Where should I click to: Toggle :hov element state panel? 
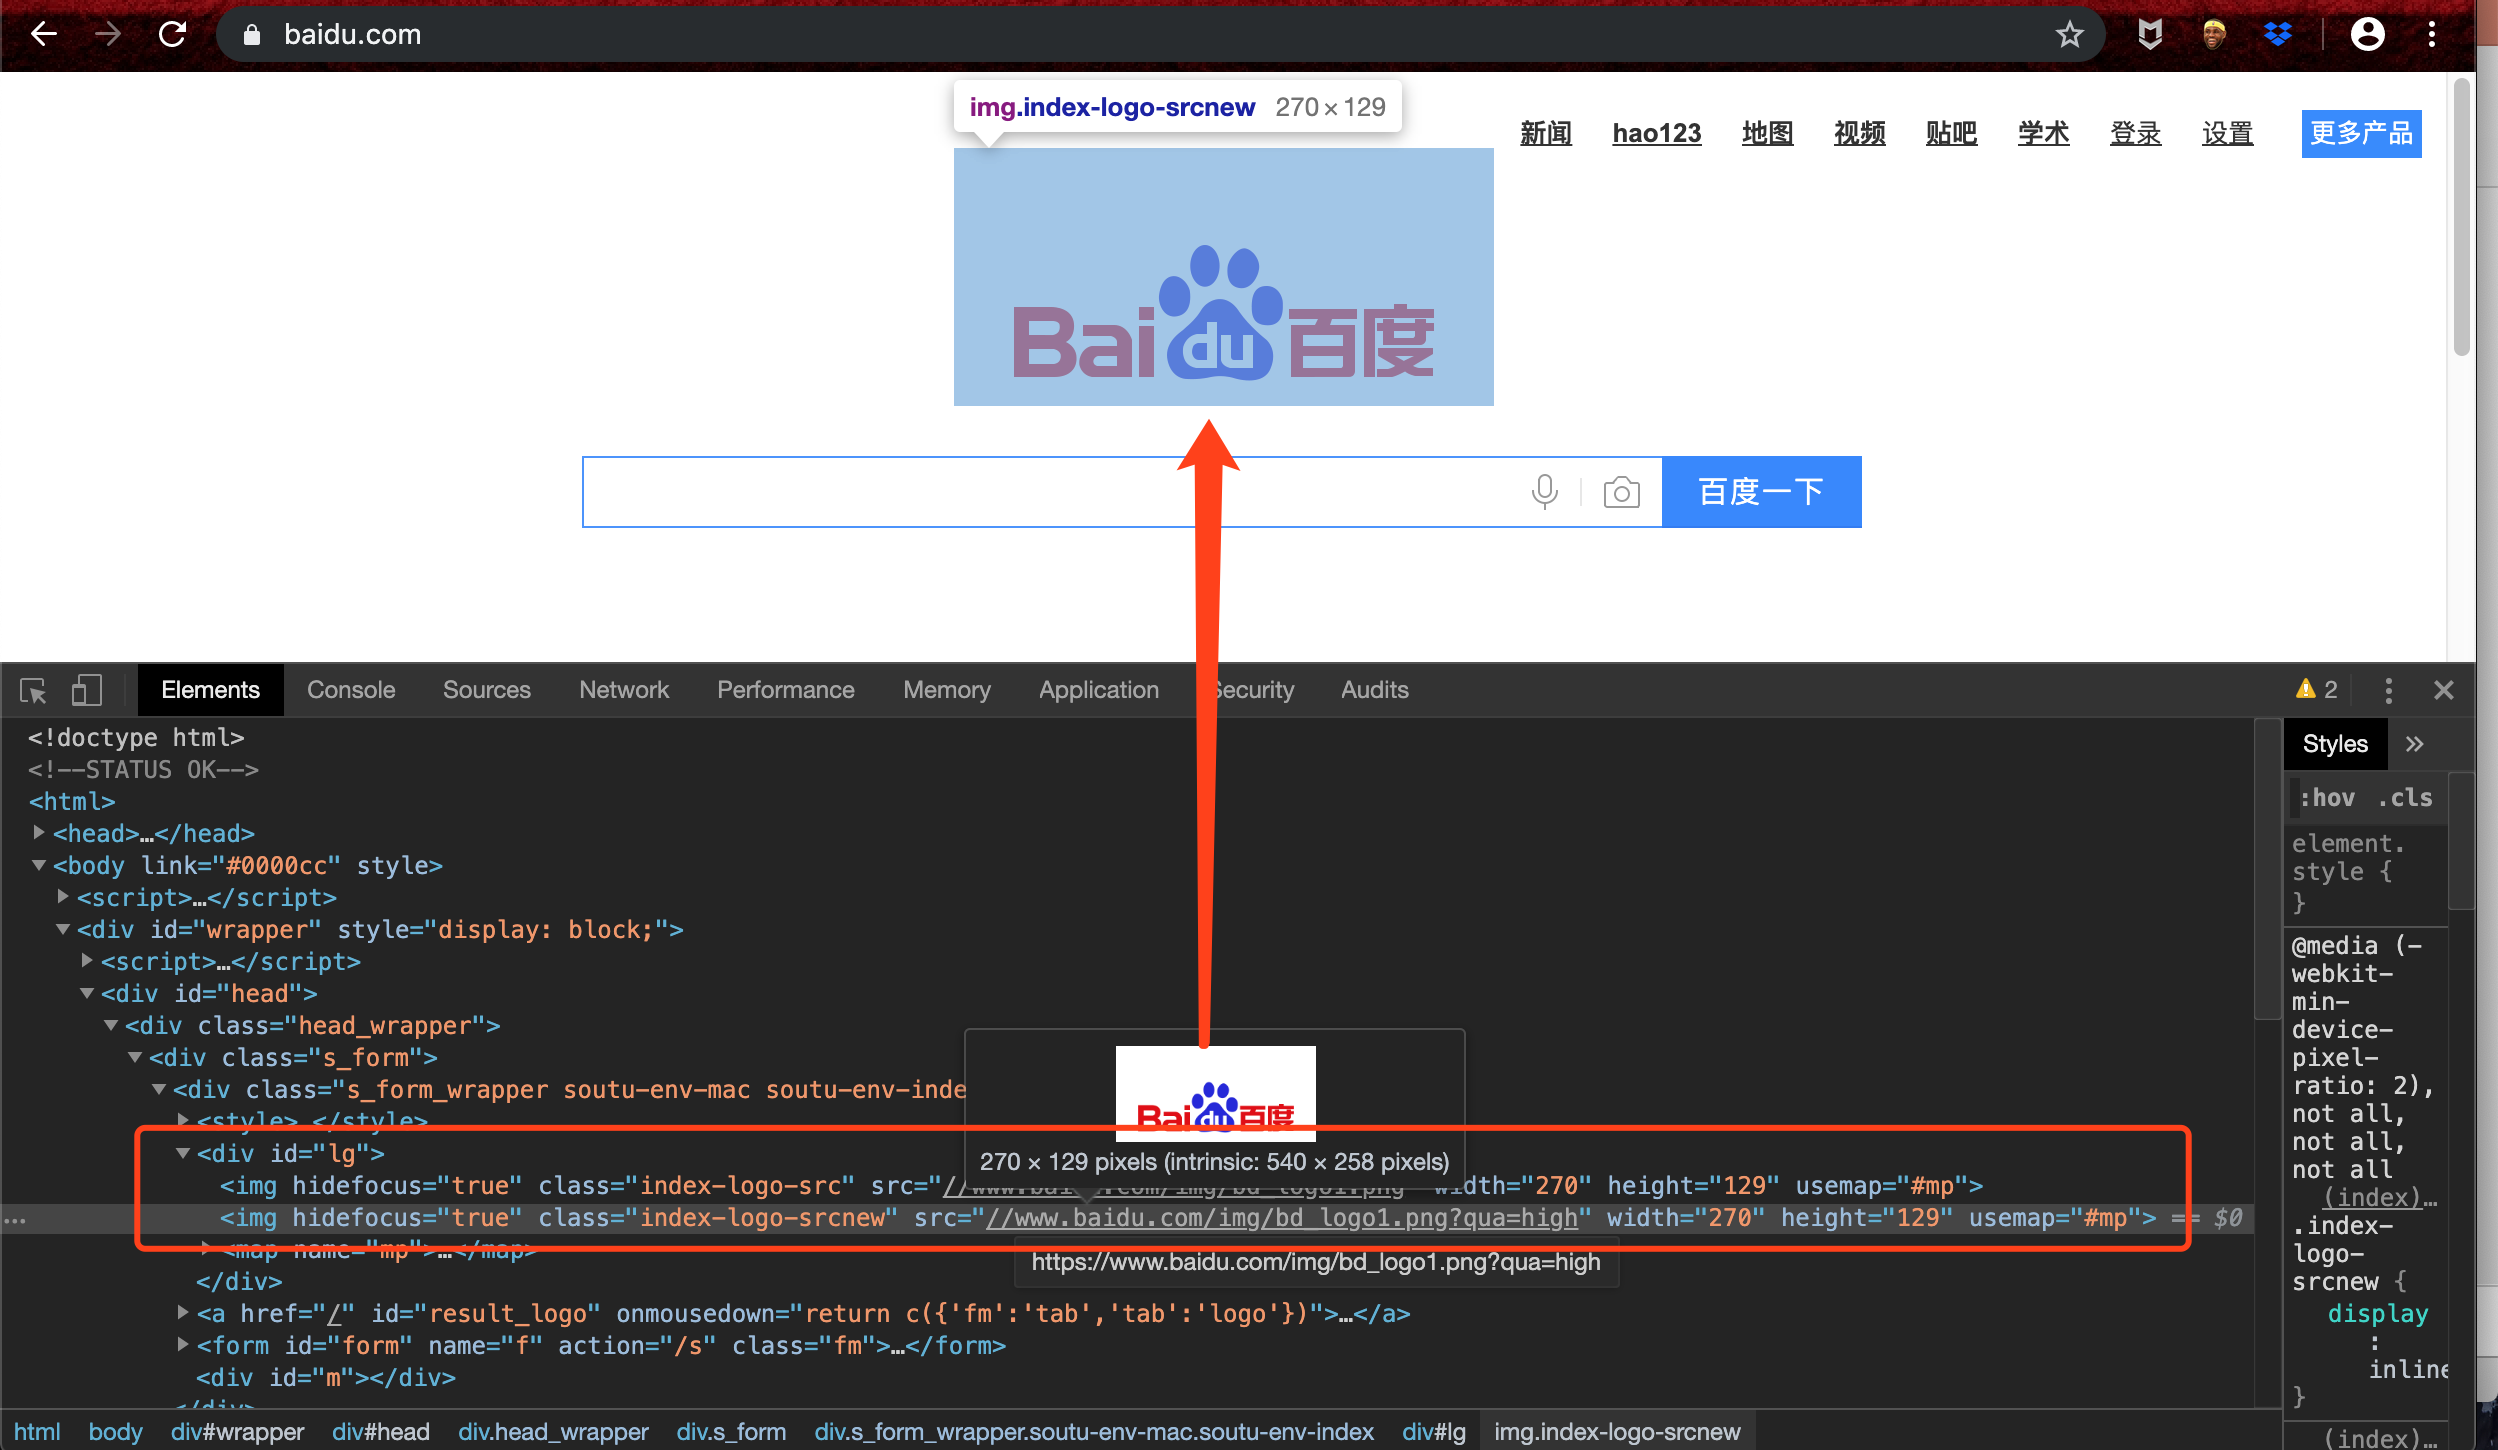point(2327,798)
